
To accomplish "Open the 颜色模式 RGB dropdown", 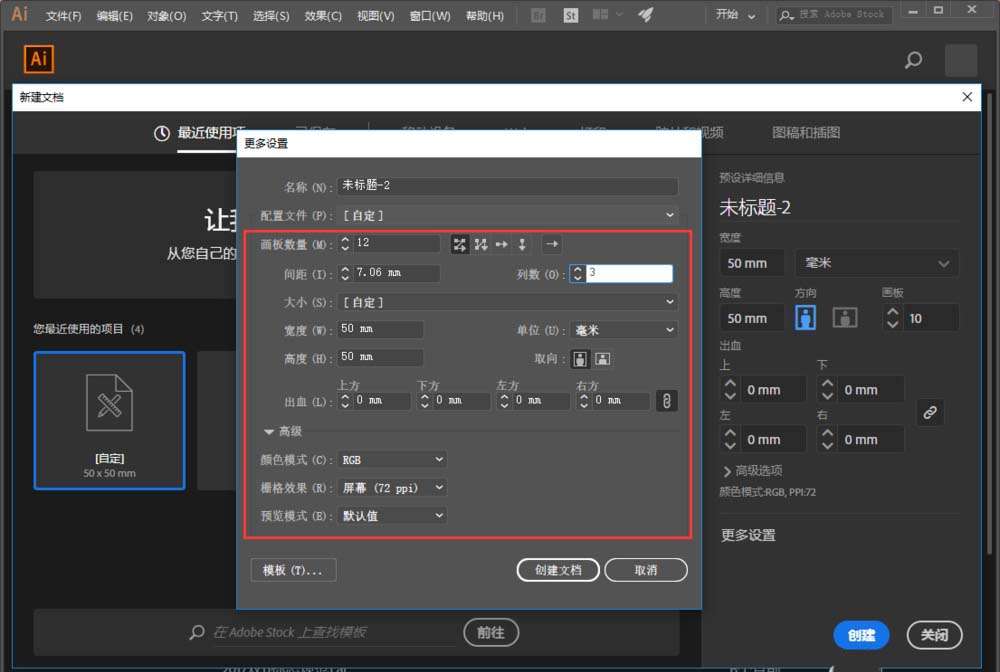I will [x=392, y=460].
